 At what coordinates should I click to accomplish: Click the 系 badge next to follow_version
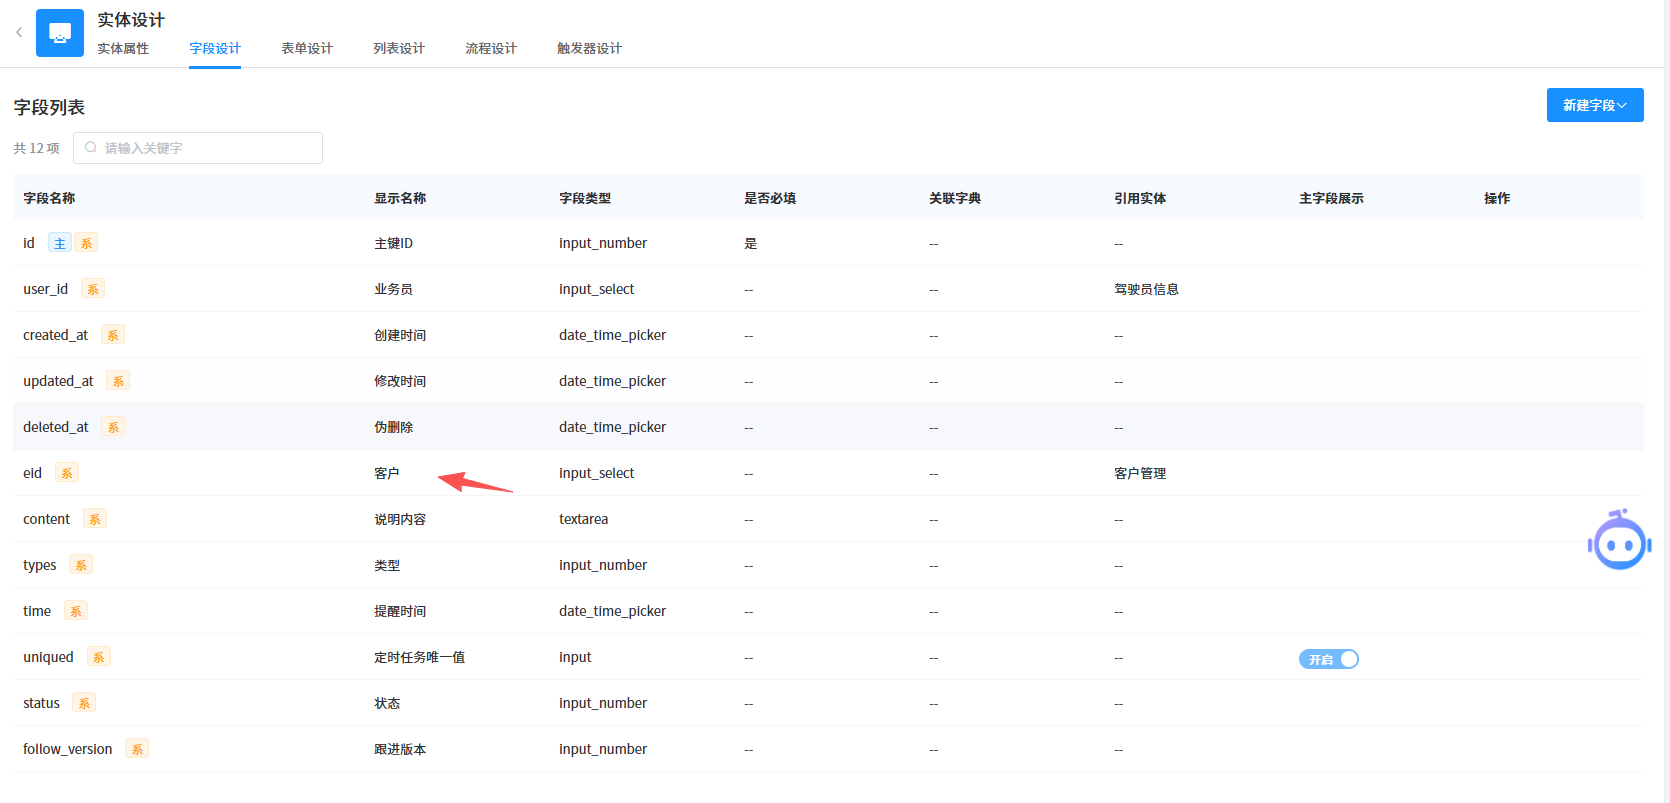click(137, 749)
